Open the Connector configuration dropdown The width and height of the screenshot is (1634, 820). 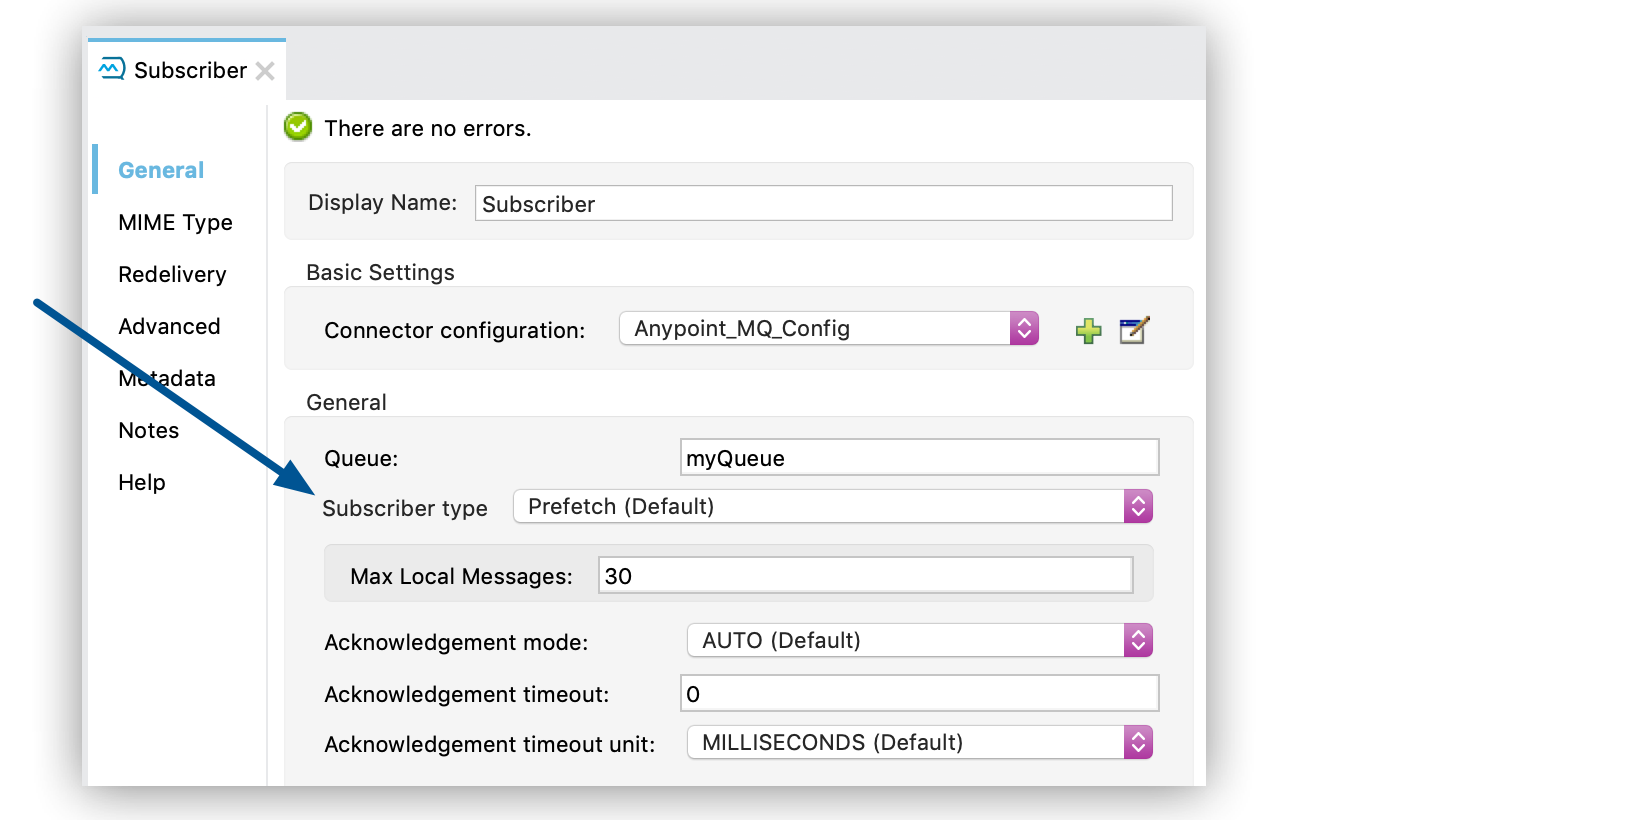[x=828, y=328]
